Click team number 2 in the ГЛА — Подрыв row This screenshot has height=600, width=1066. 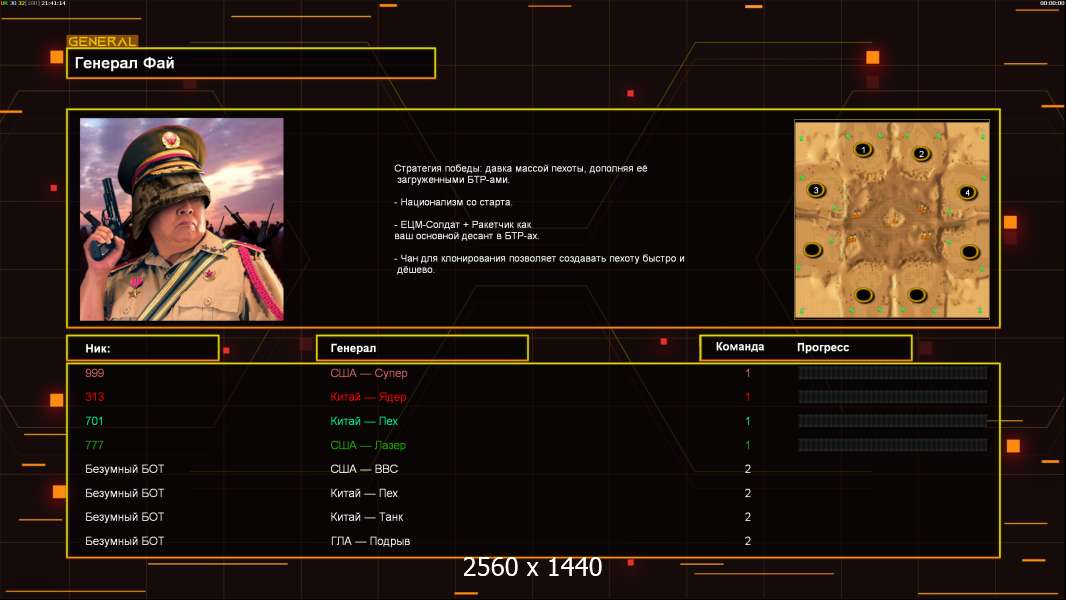point(748,542)
